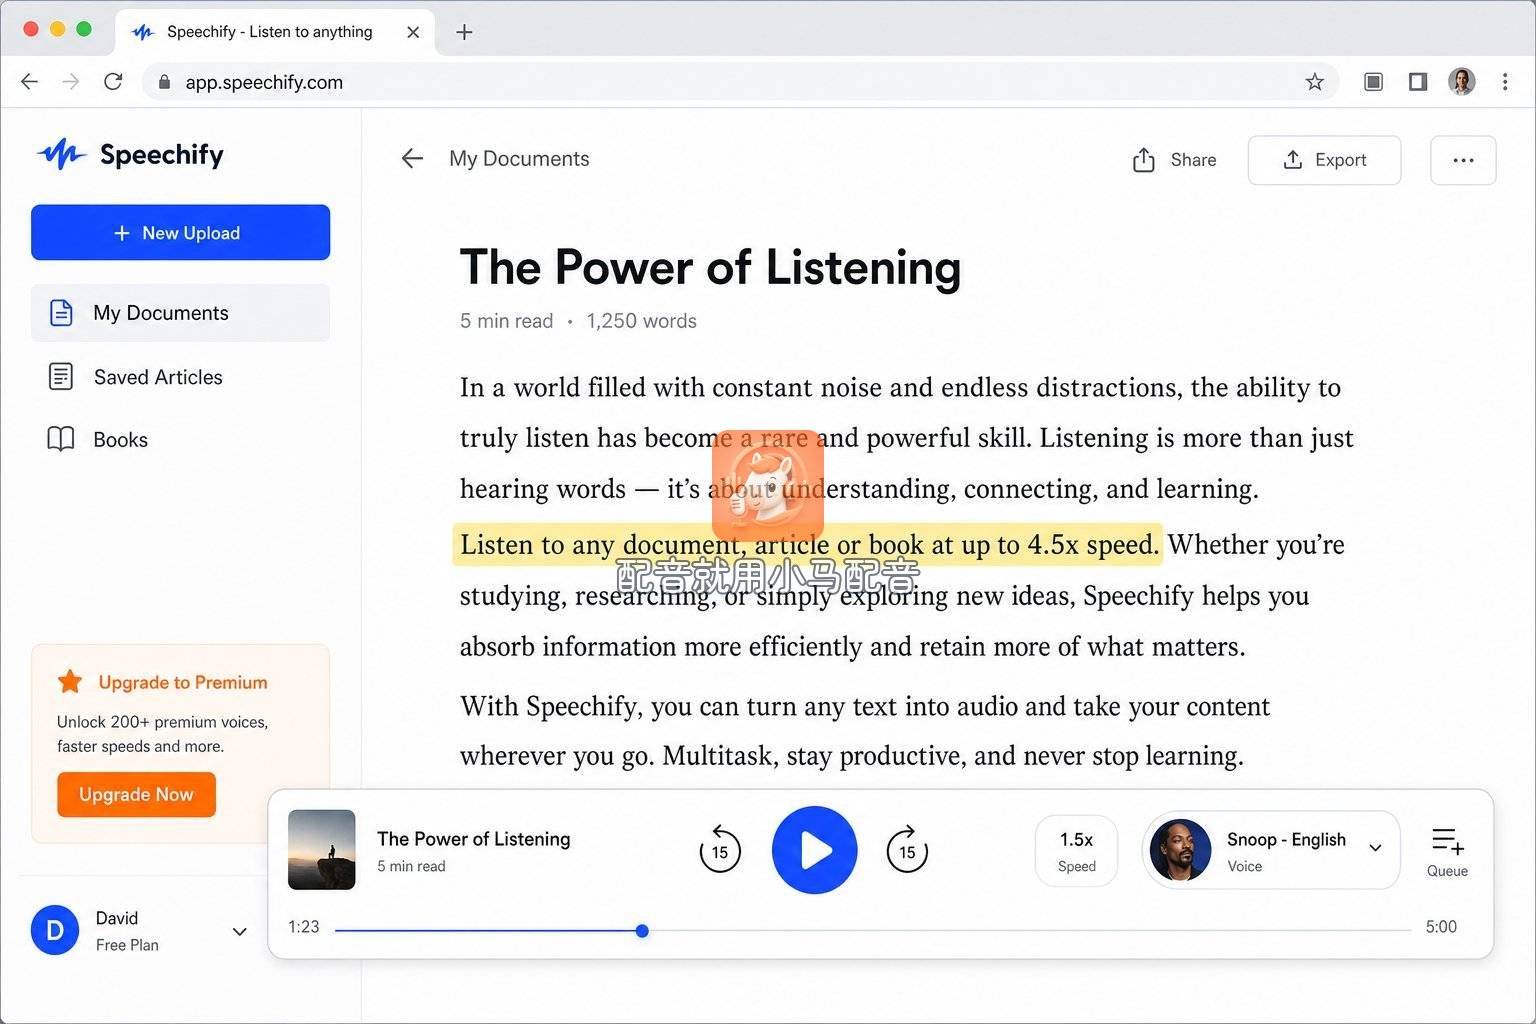The height and width of the screenshot is (1024, 1536).
Task: Open the Chrome three-dot menu
Action: click(1505, 82)
